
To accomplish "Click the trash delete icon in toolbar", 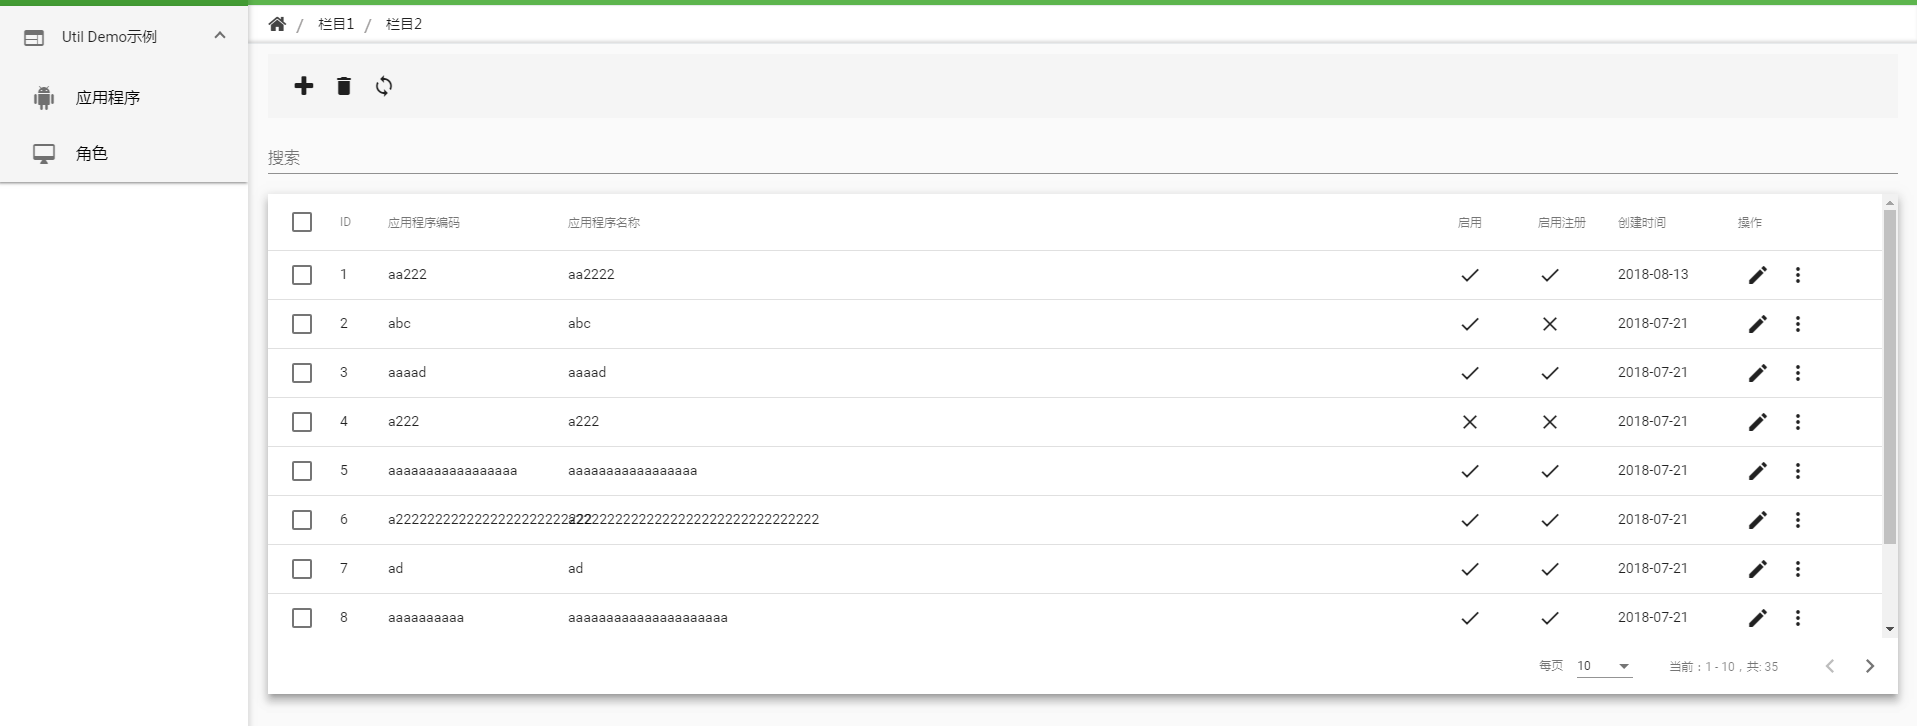I will click(x=344, y=86).
